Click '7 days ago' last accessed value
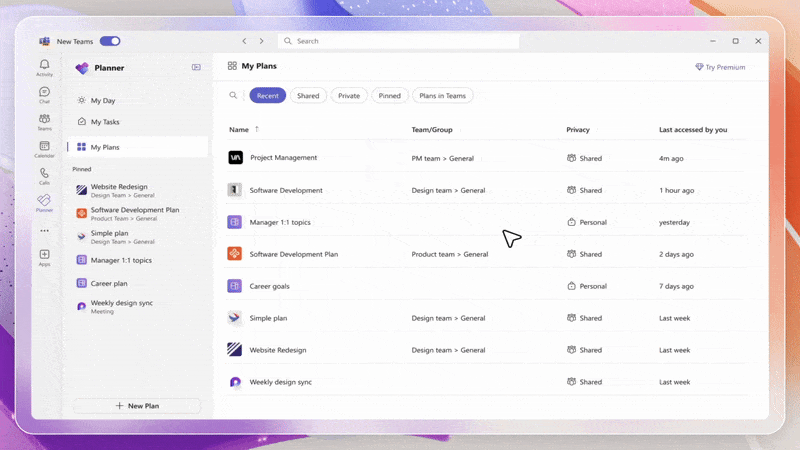This screenshot has width=800, height=450. tap(676, 286)
